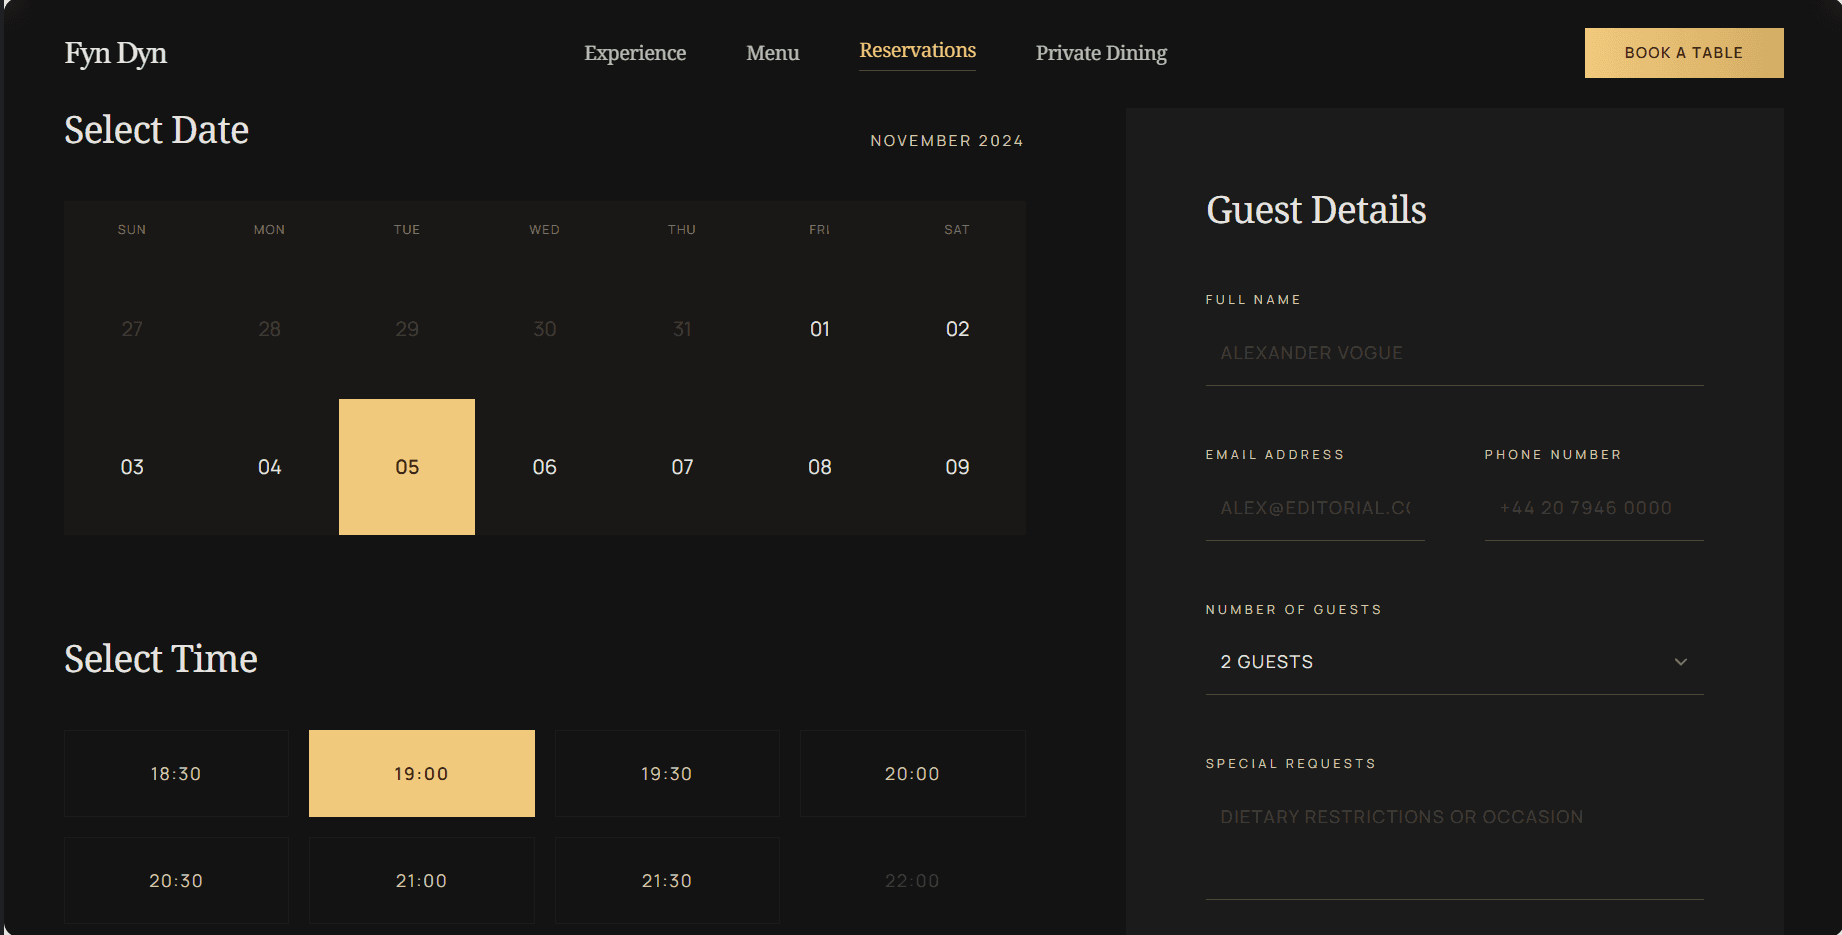Choose the 20:00 dining time
1842x935 pixels.
[x=912, y=773]
